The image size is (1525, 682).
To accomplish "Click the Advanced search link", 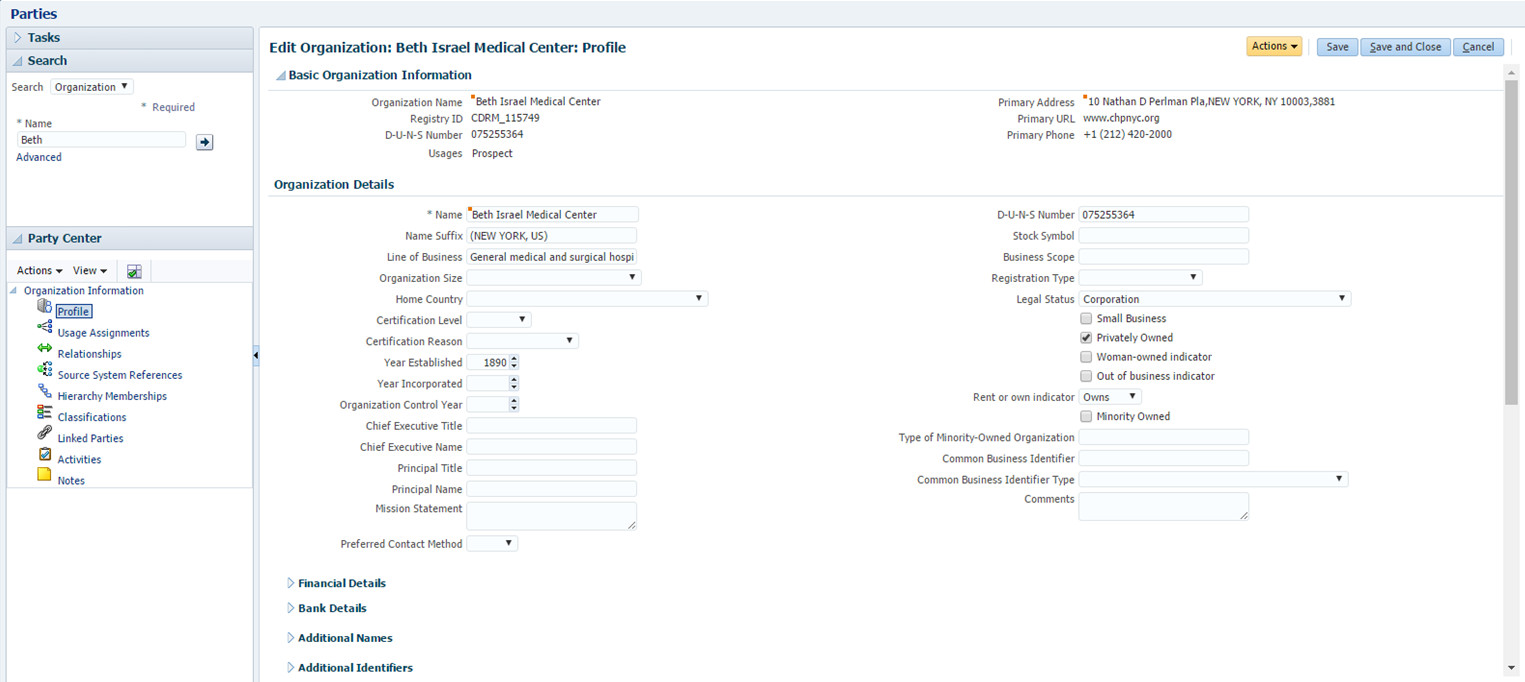I will tap(39, 157).
